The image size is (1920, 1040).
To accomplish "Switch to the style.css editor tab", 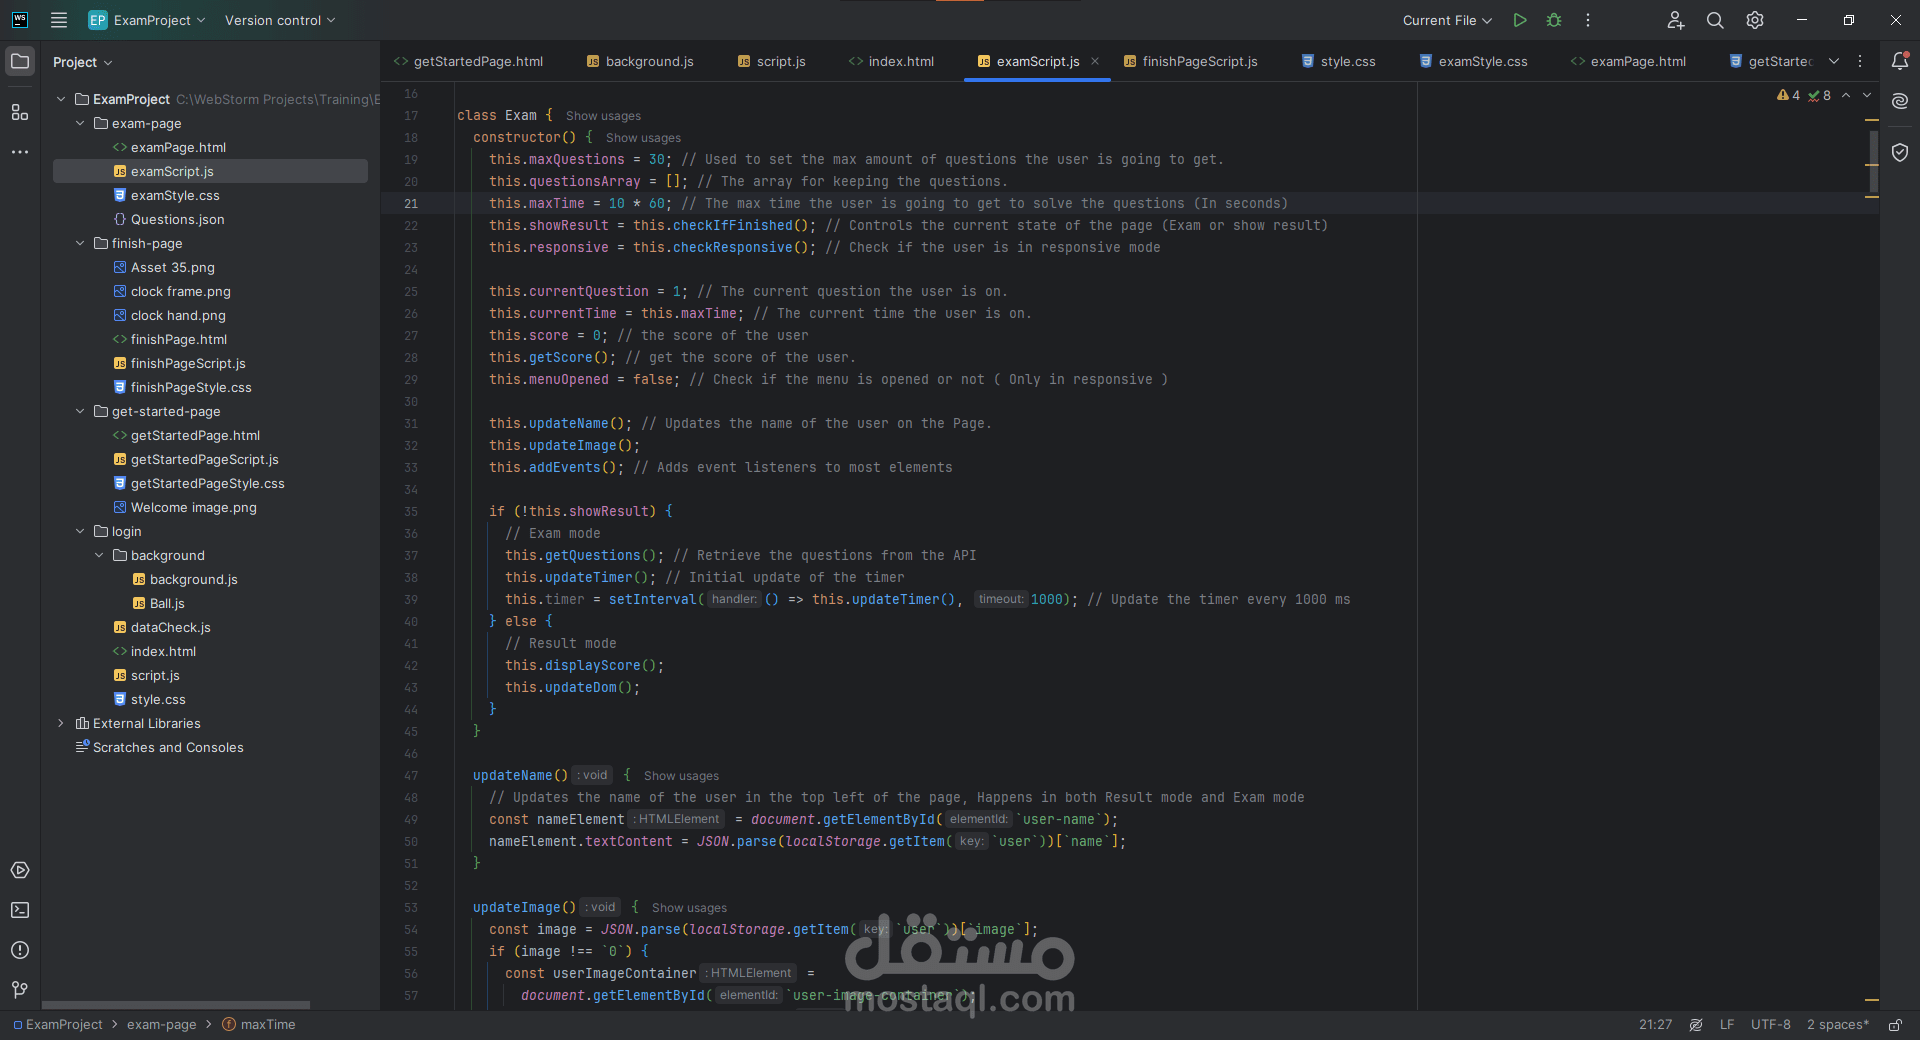I will [x=1339, y=61].
